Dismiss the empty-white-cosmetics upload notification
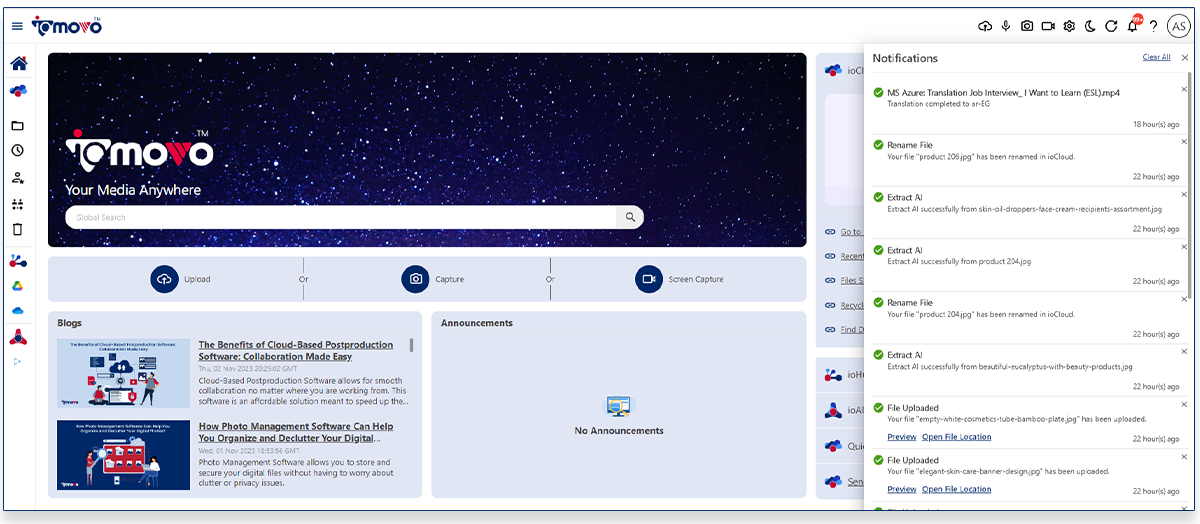 point(1185,404)
